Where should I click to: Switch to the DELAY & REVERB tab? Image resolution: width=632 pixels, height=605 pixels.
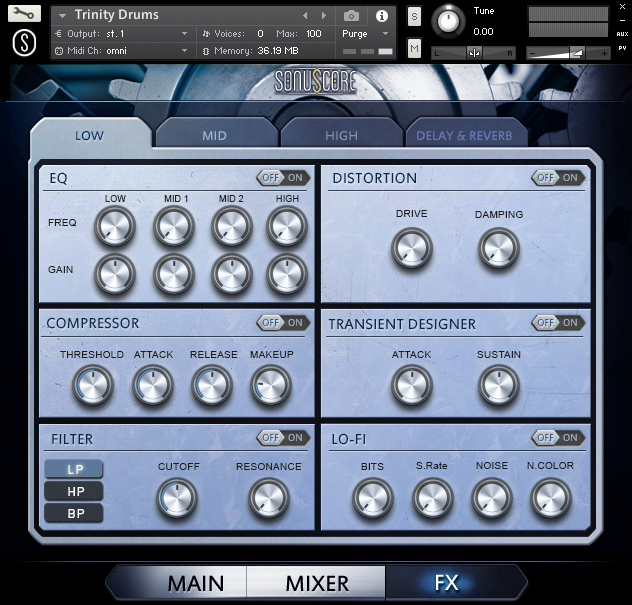tap(464, 135)
